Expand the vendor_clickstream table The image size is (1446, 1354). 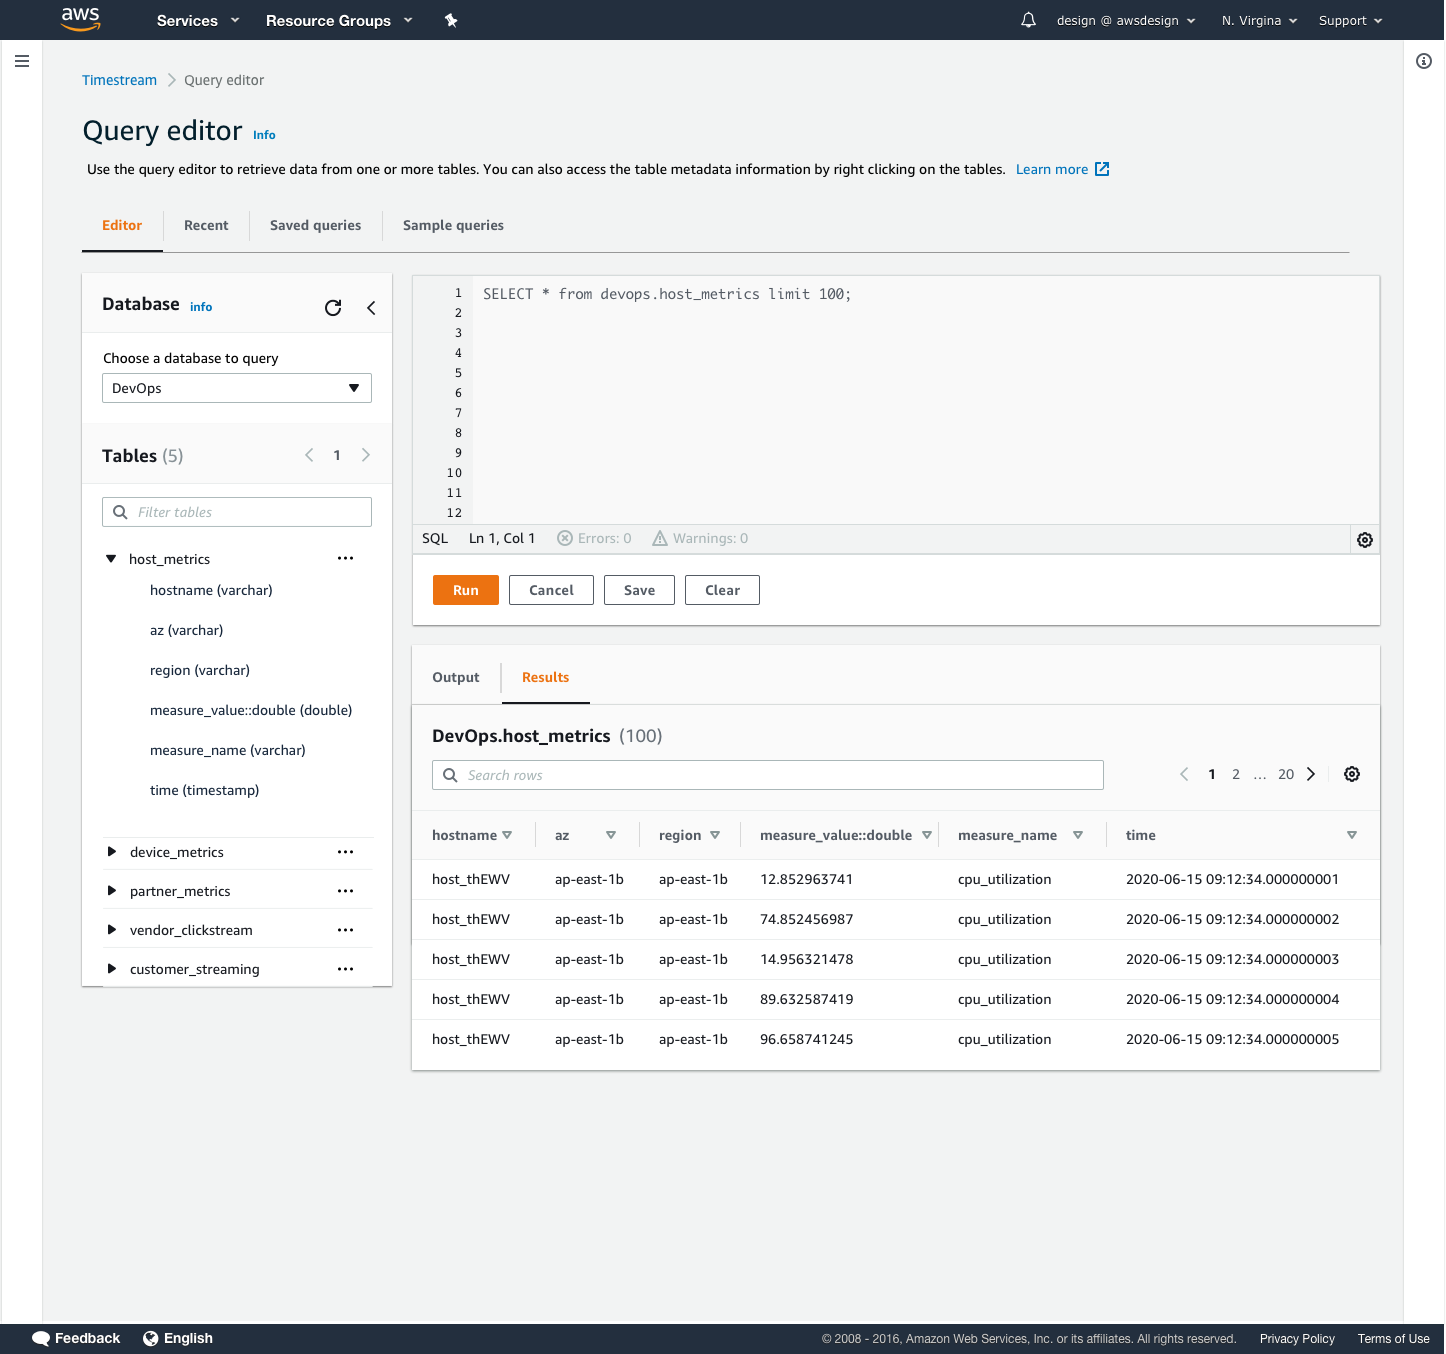click(x=111, y=930)
